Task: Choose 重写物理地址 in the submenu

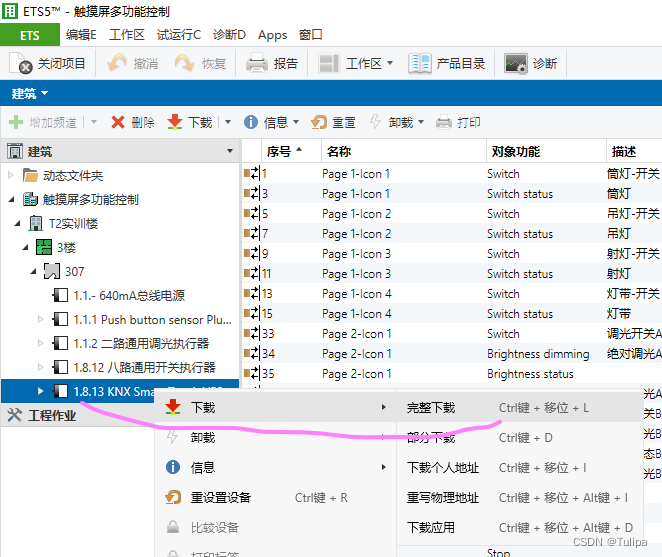Action: point(520,497)
